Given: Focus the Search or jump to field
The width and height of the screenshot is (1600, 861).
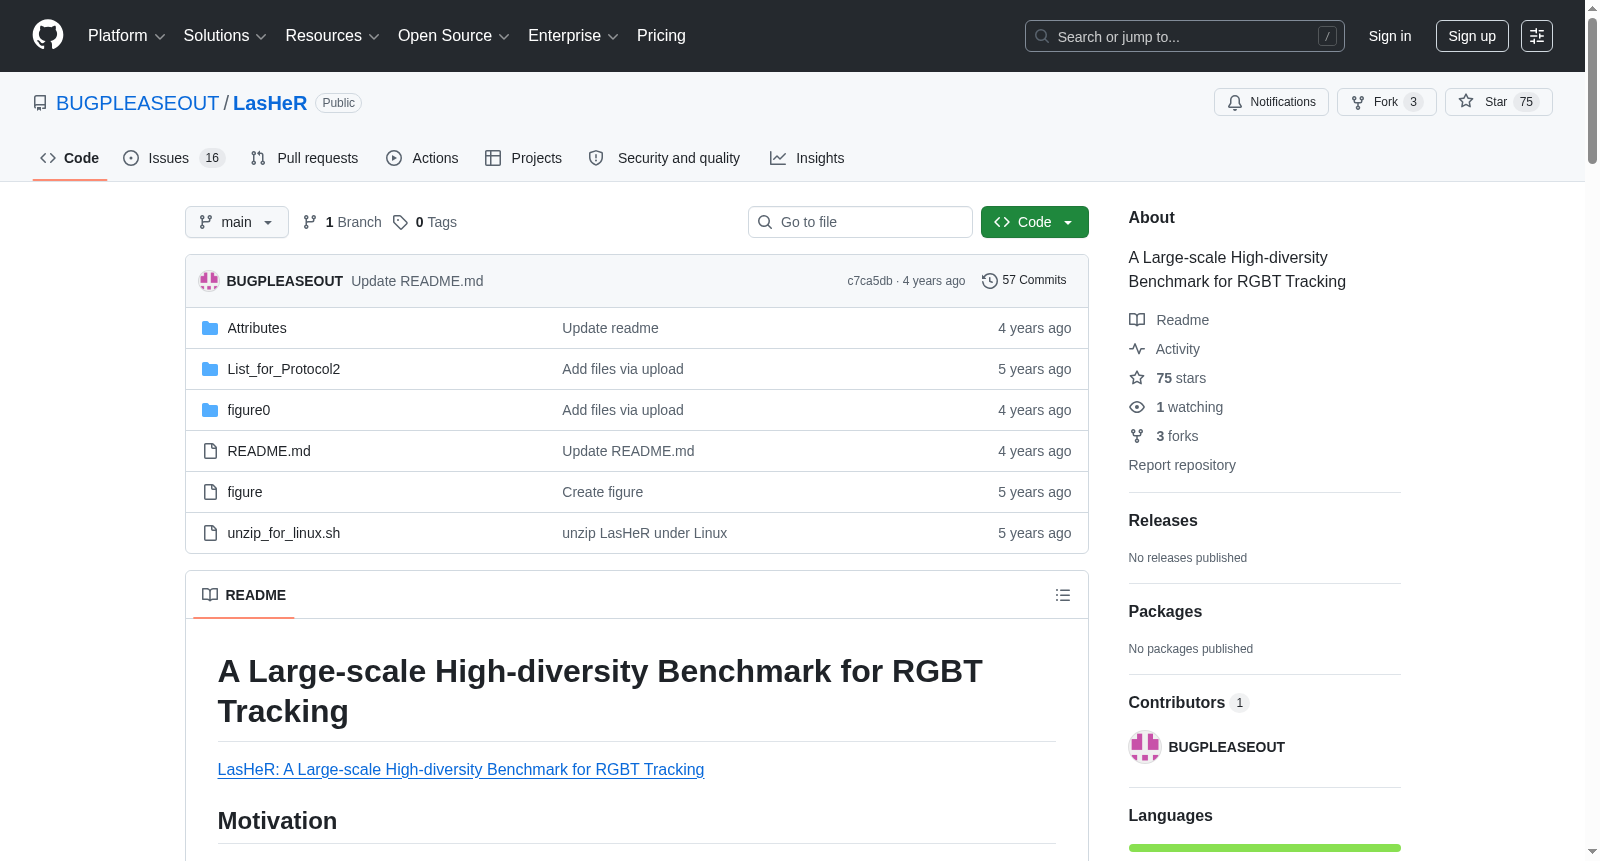Looking at the screenshot, I should (x=1185, y=36).
